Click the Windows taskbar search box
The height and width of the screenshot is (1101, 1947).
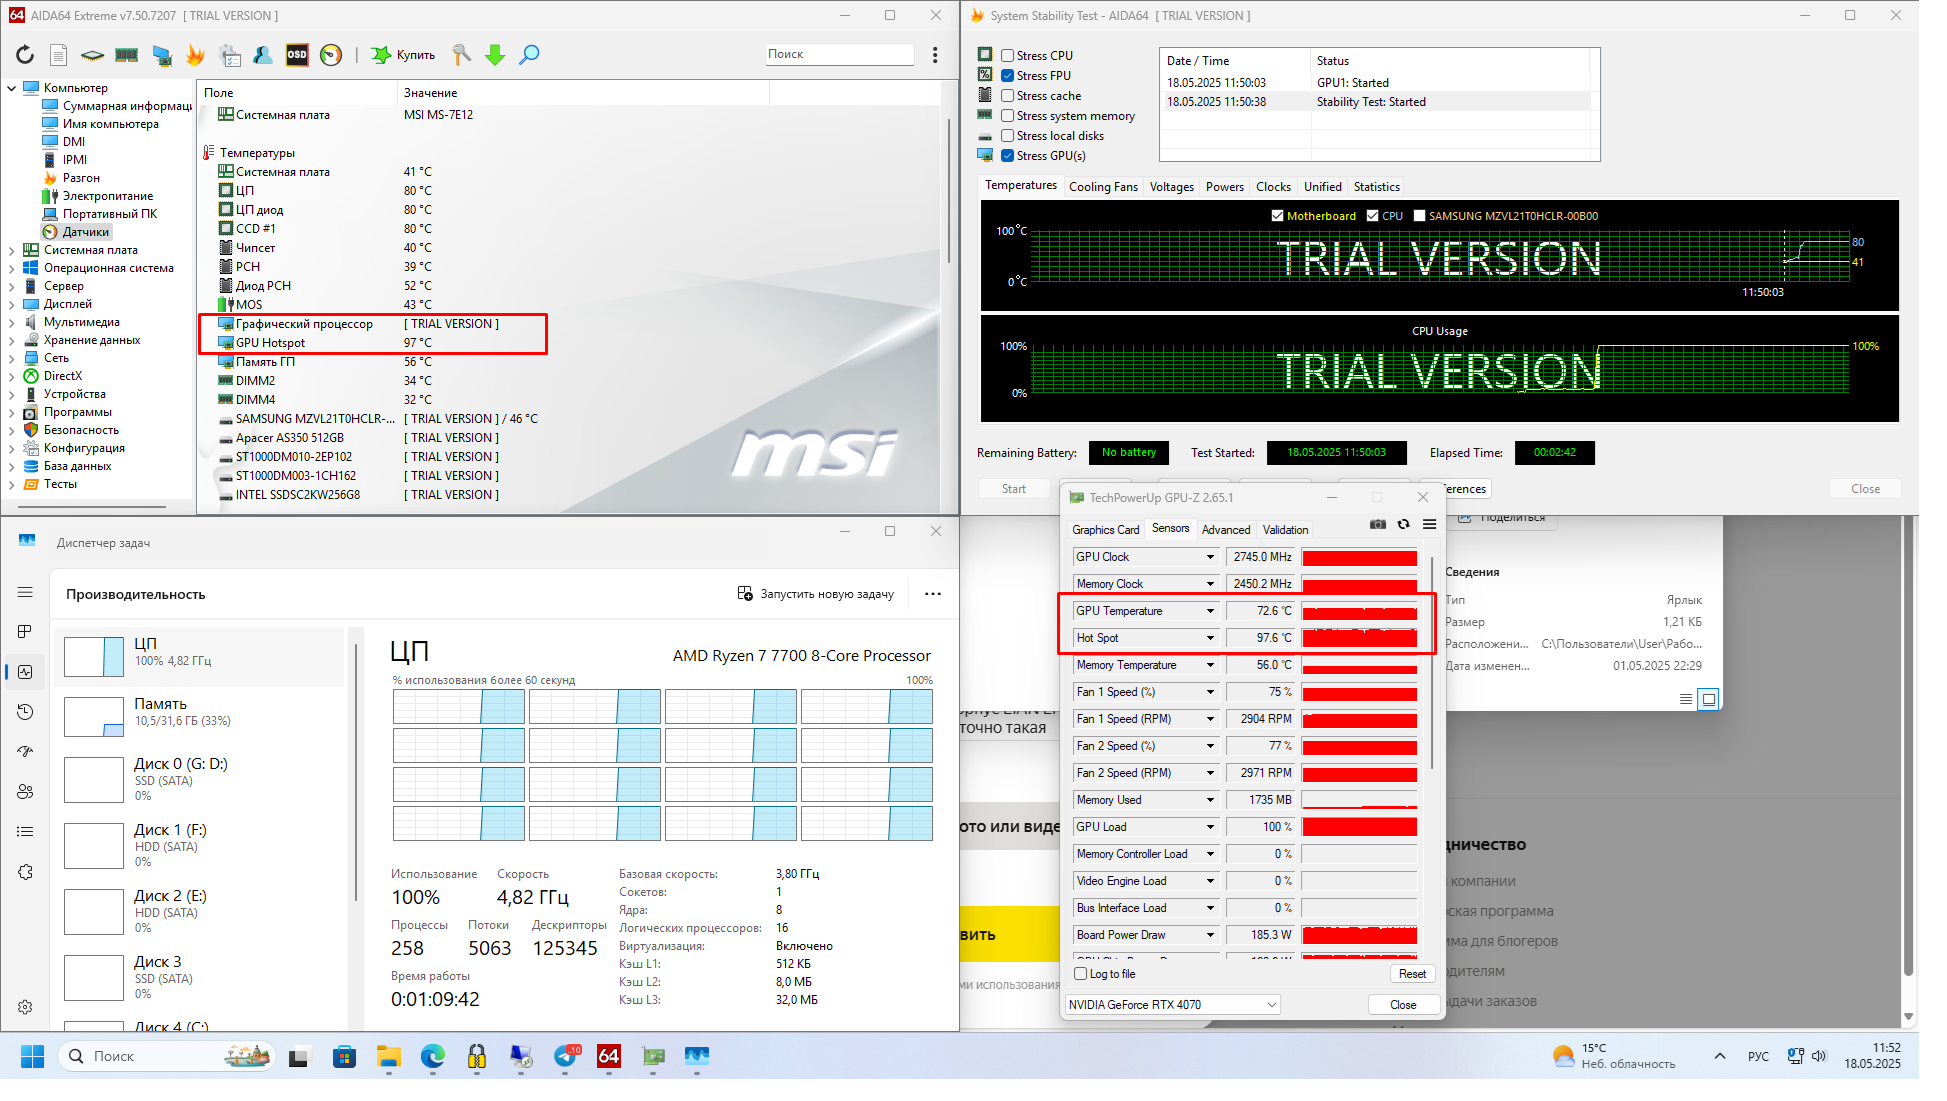point(167,1056)
